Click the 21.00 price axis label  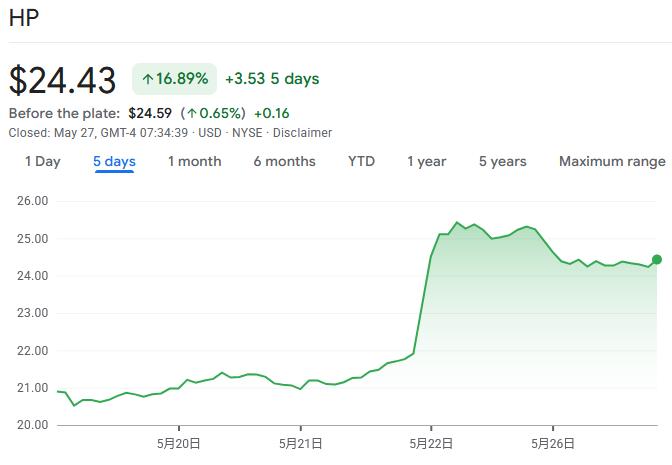coord(33,388)
